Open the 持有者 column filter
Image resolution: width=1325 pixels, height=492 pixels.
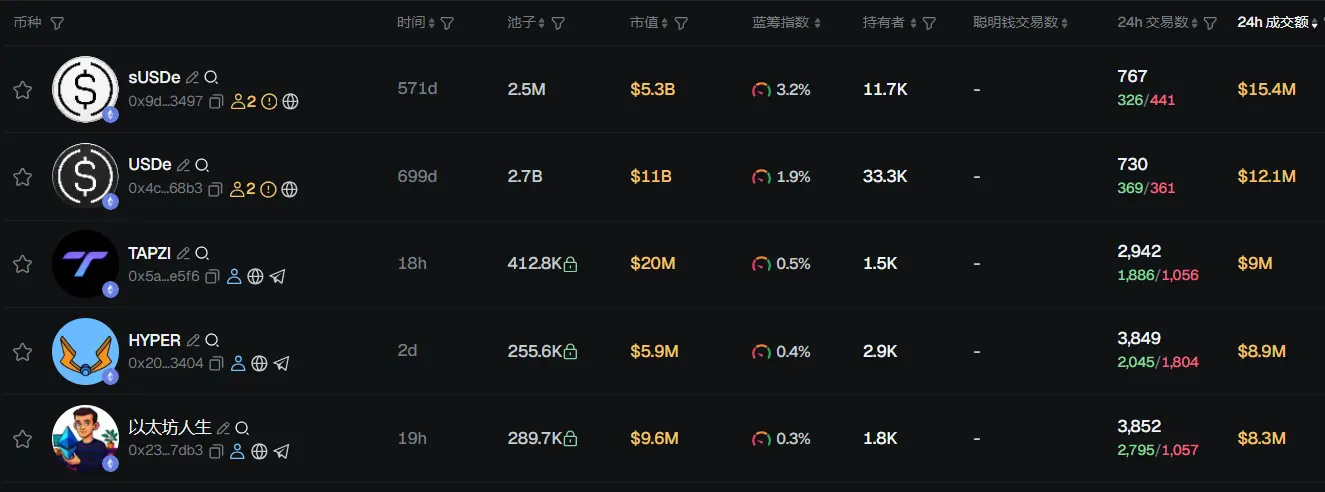click(x=929, y=23)
